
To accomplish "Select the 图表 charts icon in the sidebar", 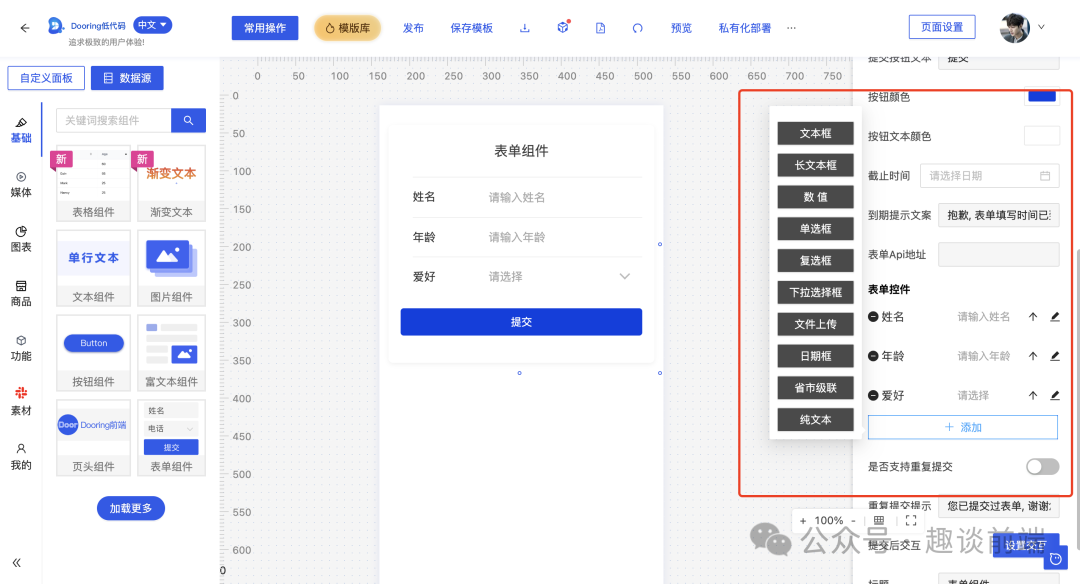I will click(x=20, y=239).
